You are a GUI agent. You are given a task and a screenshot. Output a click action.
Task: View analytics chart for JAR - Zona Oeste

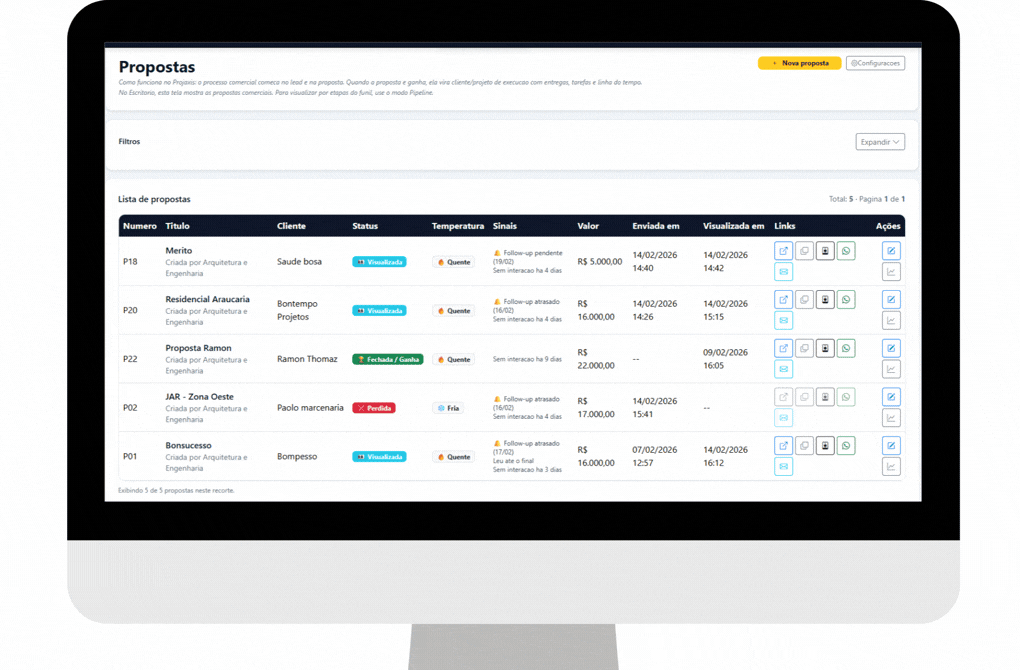point(891,418)
